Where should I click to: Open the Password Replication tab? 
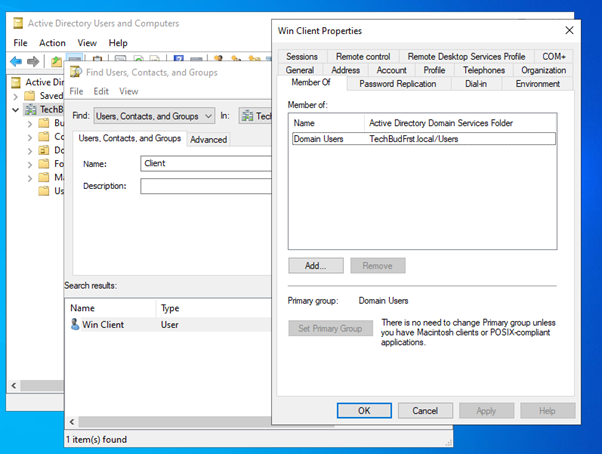click(x=397, y=84)
